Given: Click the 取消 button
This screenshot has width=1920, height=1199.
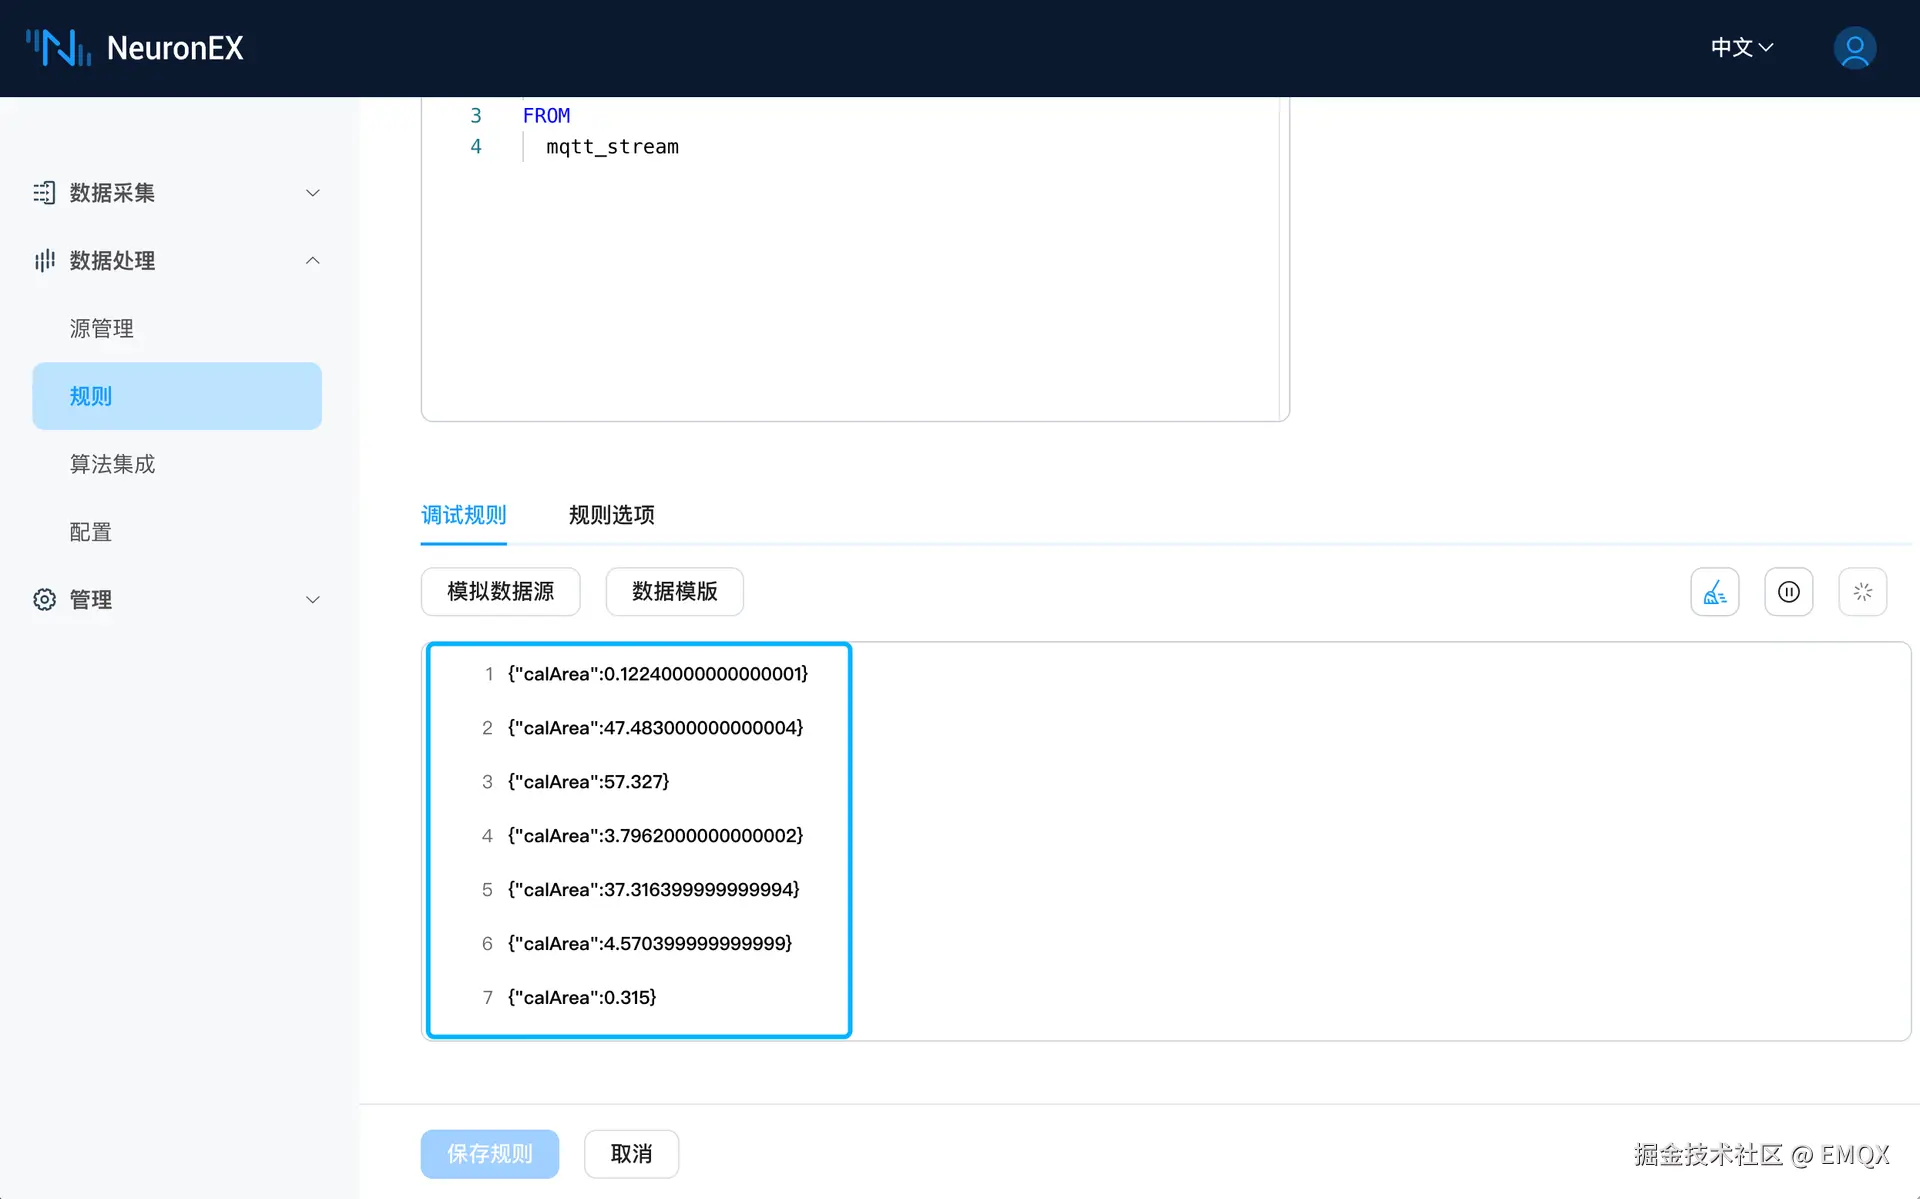Looking at the screenshot, I should tap(632, 1154).
